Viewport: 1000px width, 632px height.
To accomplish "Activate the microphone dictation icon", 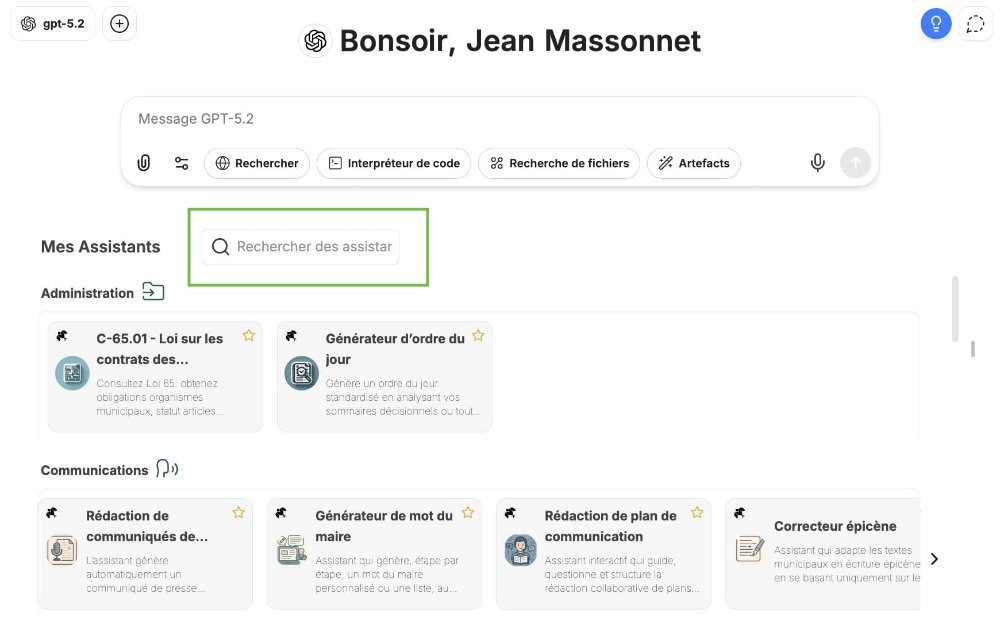I will click(817, 162).
